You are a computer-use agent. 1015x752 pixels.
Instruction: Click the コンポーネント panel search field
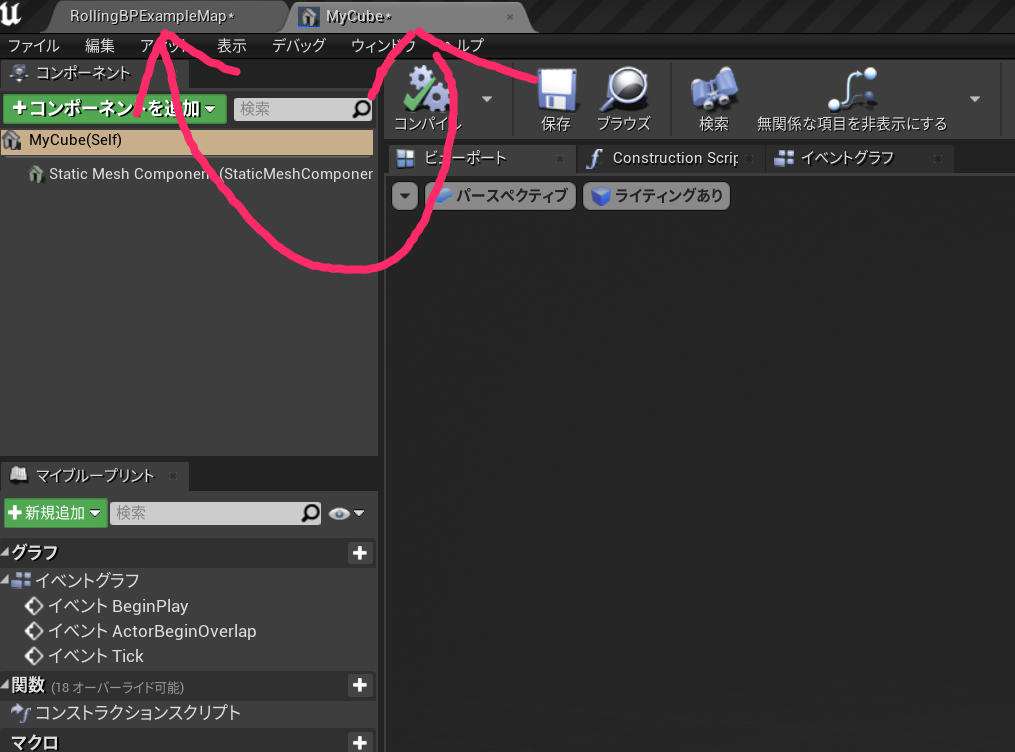tap(293, 109)
